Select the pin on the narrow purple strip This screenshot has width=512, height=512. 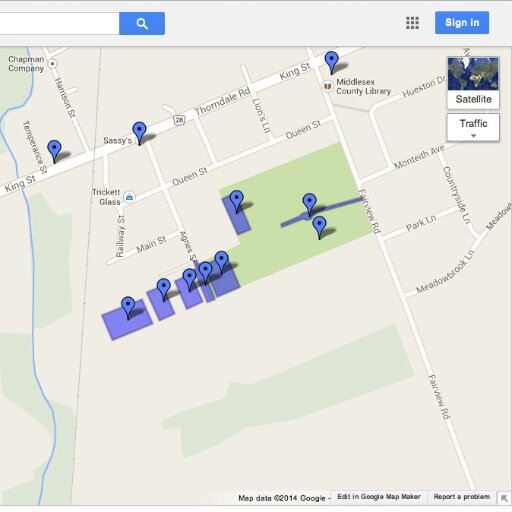pos(205,273)
